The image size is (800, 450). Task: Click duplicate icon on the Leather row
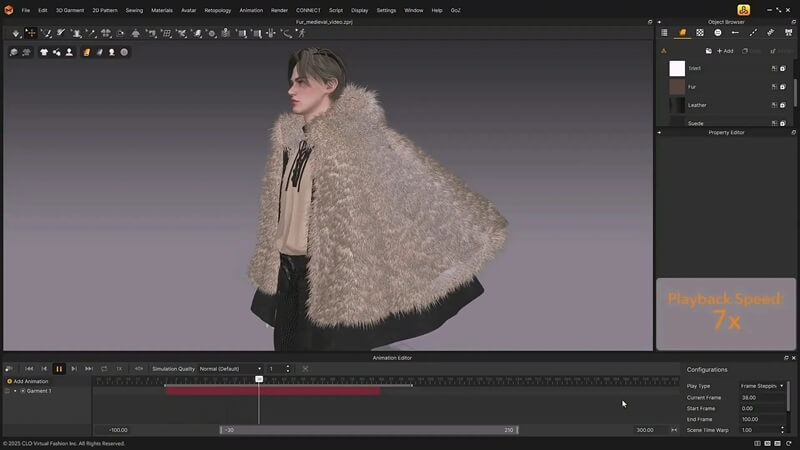pos(783,105)
